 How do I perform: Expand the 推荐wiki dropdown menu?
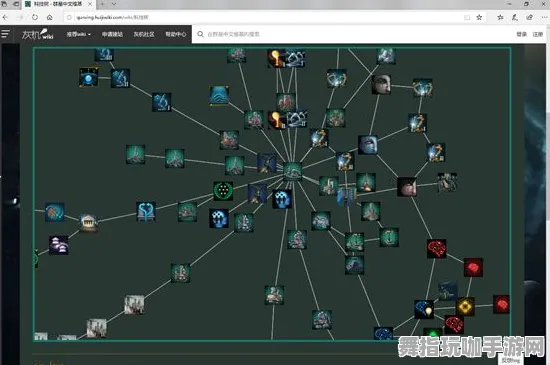tap(79, 34)
